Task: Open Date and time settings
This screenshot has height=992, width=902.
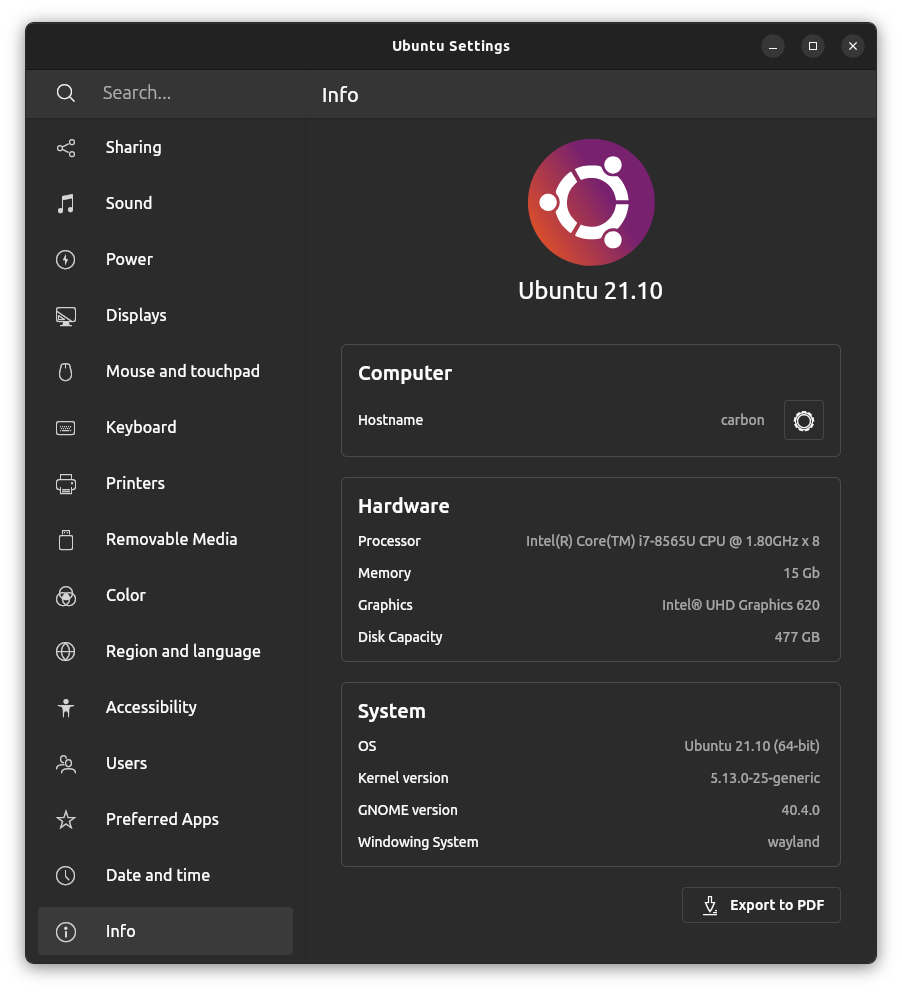Action: 165,875
